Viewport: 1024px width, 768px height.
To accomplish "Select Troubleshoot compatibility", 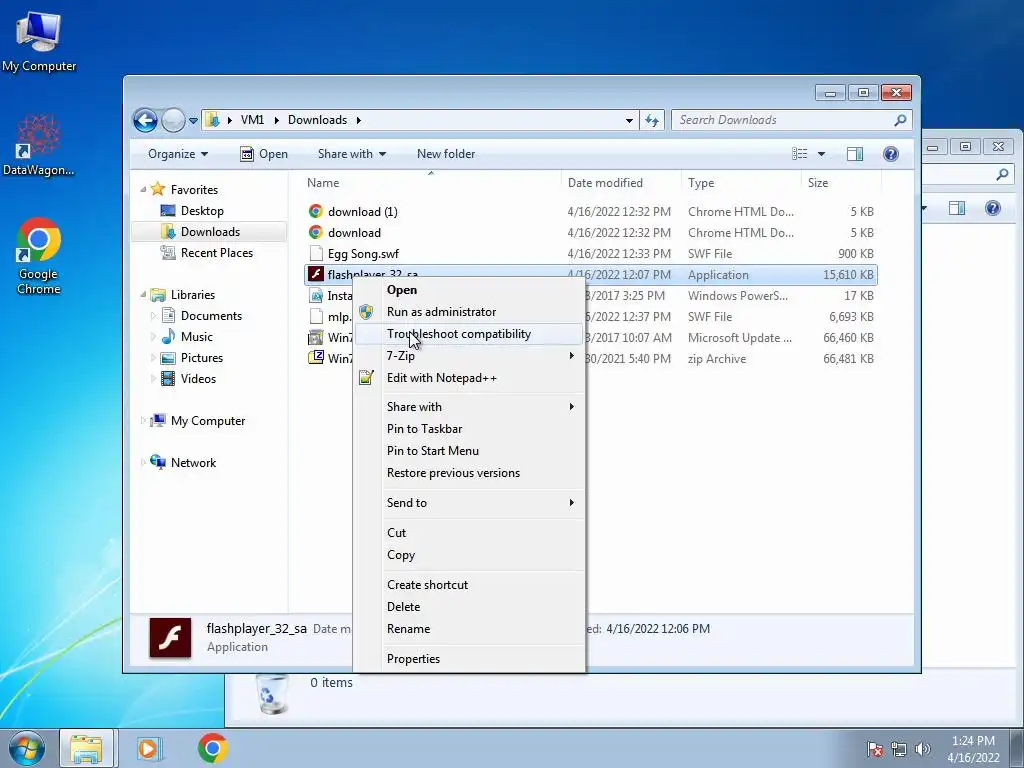I will tap(469, 334).
